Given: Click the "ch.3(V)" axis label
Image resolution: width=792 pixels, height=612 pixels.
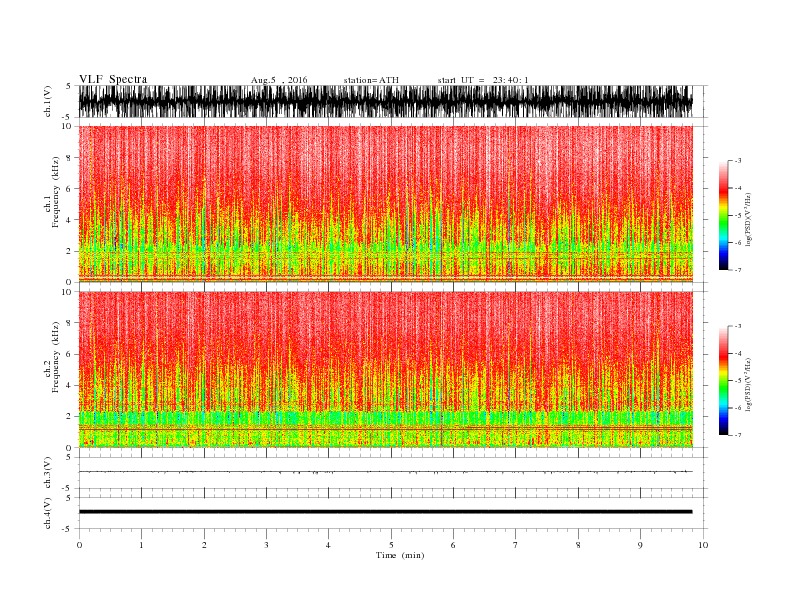Looking at the screenshot, I should [48, 473].
